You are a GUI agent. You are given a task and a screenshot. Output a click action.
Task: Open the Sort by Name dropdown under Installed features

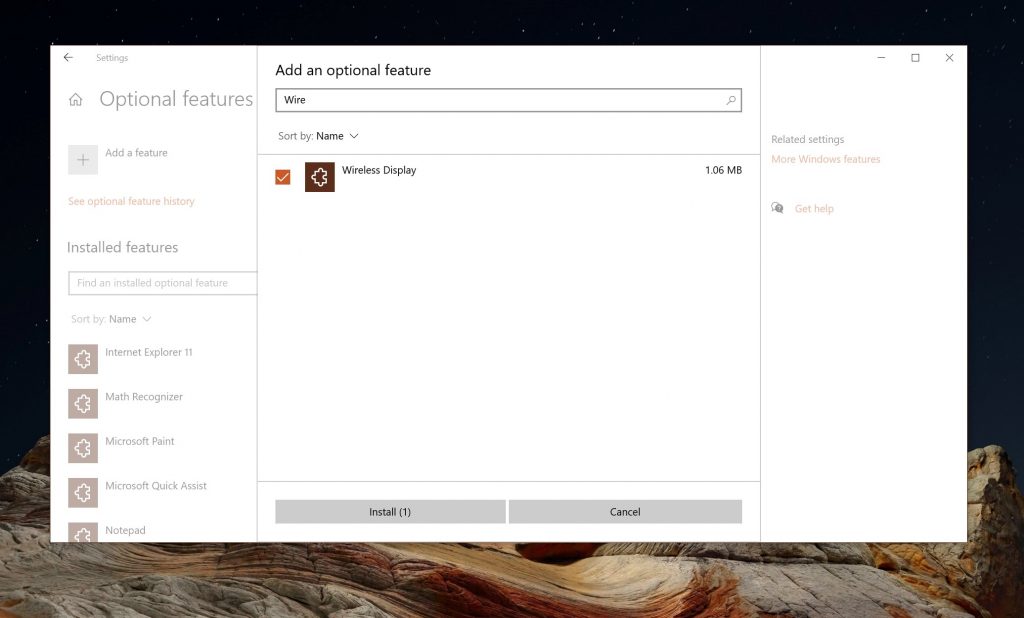point(111,319)
